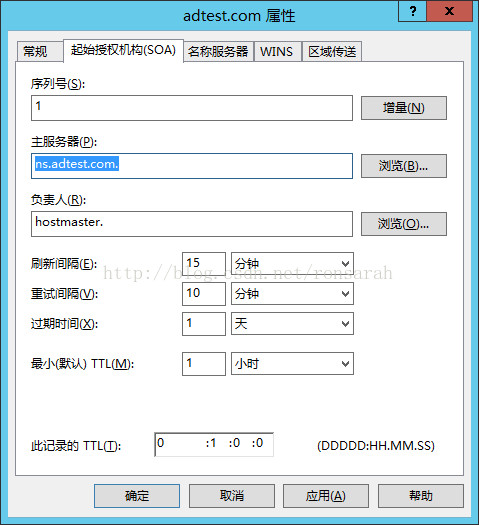Close the adtest.com properties dialog
The width and height of the screenshot is (479, 525).
click(x=450, y=12)
